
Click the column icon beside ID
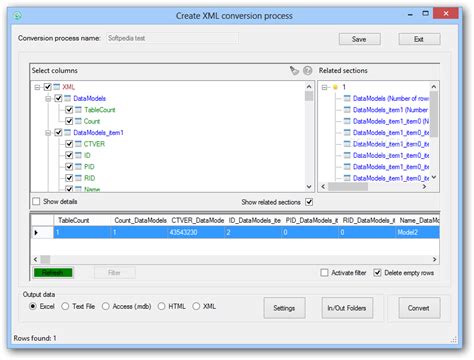[x=78, y=155]
